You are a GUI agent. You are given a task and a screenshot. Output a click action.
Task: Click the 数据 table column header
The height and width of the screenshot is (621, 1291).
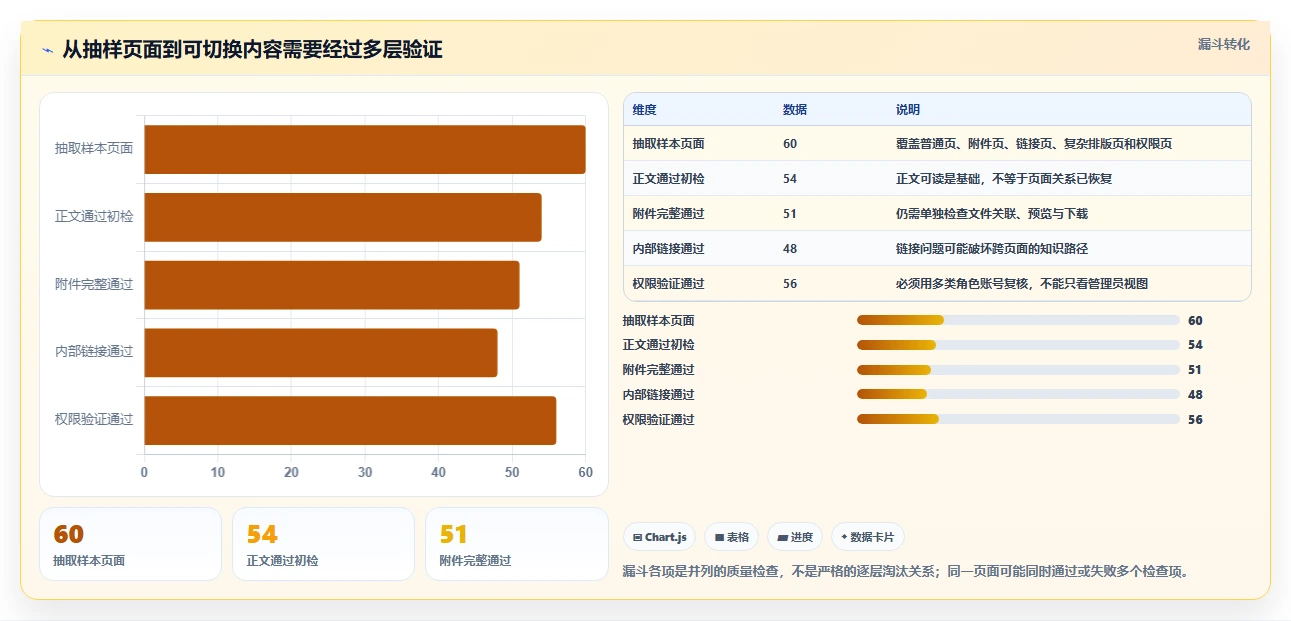pos(795,110)
